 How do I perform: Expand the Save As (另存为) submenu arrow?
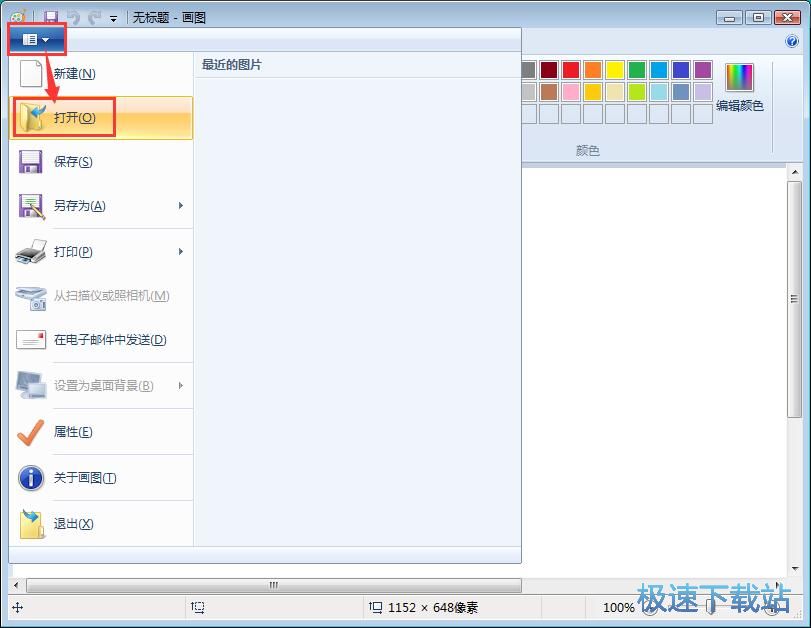tap(181, 205)
